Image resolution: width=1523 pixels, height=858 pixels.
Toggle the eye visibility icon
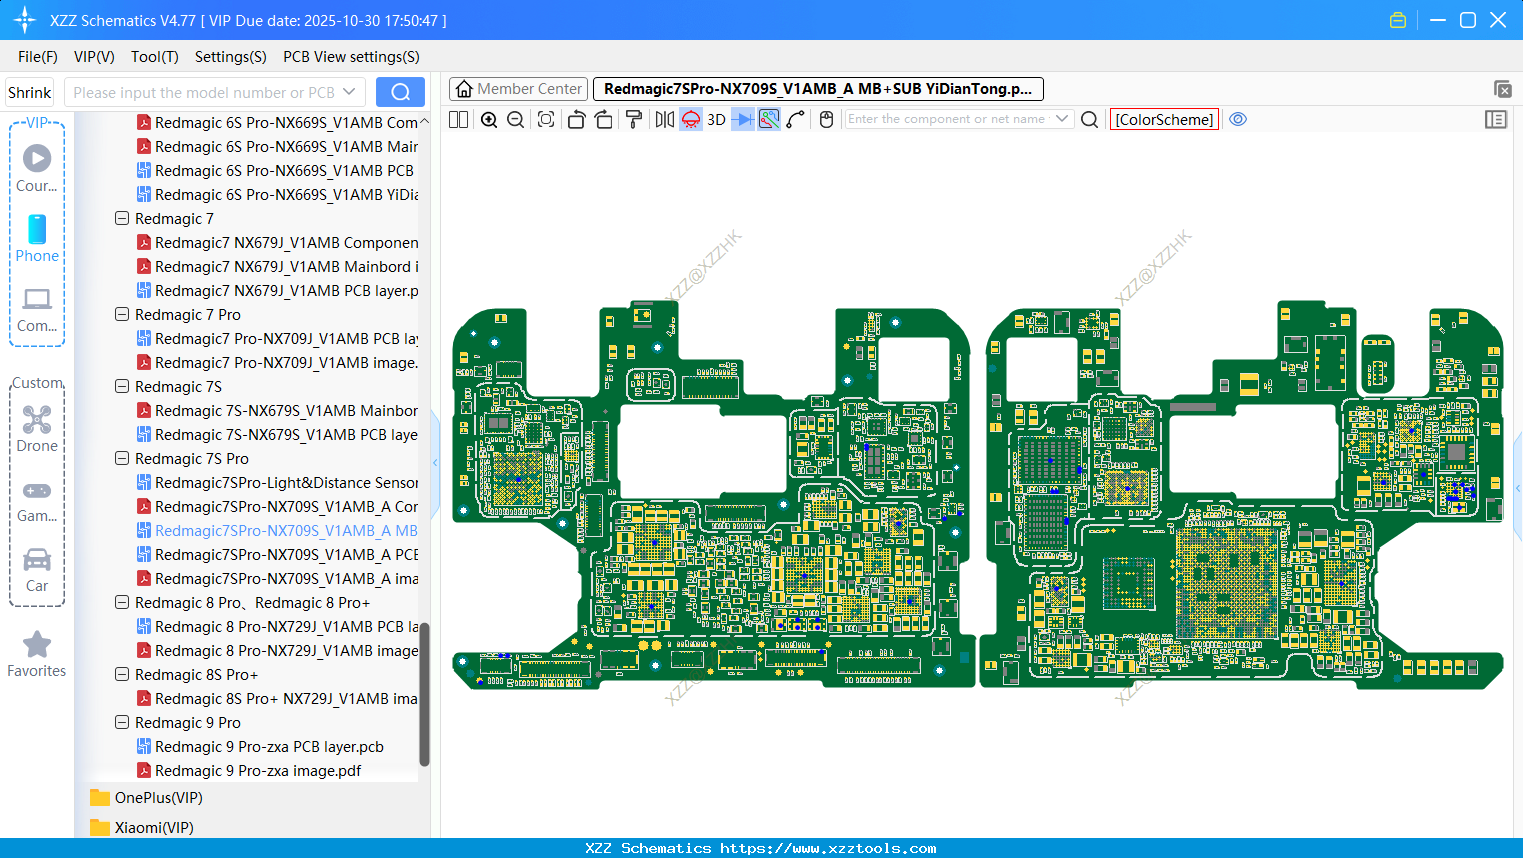pyautogui.click(x=1238, y=119)
